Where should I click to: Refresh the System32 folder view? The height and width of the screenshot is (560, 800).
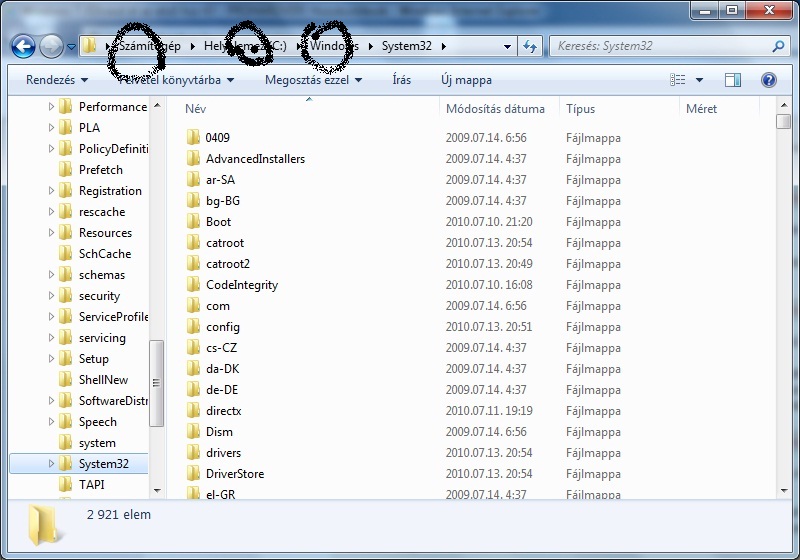point(530,46)
